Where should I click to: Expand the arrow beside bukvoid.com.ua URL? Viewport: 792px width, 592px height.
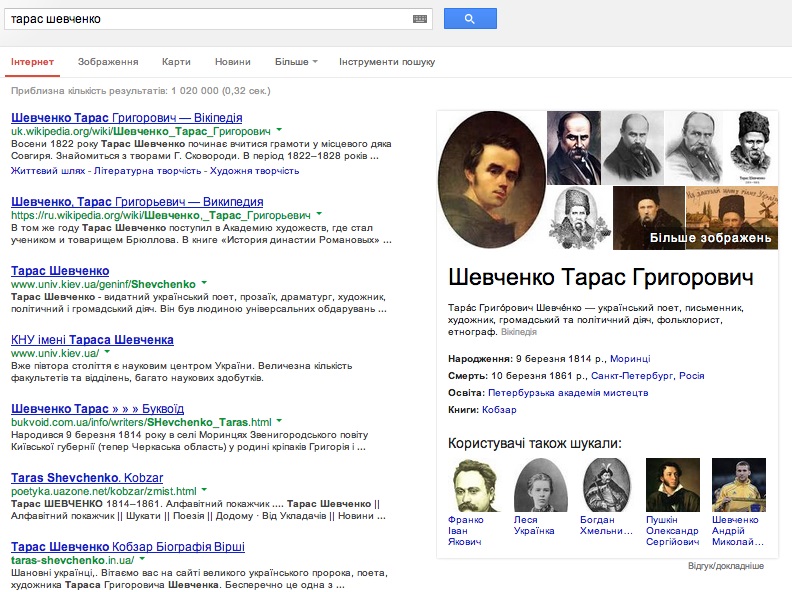point(279,421)
